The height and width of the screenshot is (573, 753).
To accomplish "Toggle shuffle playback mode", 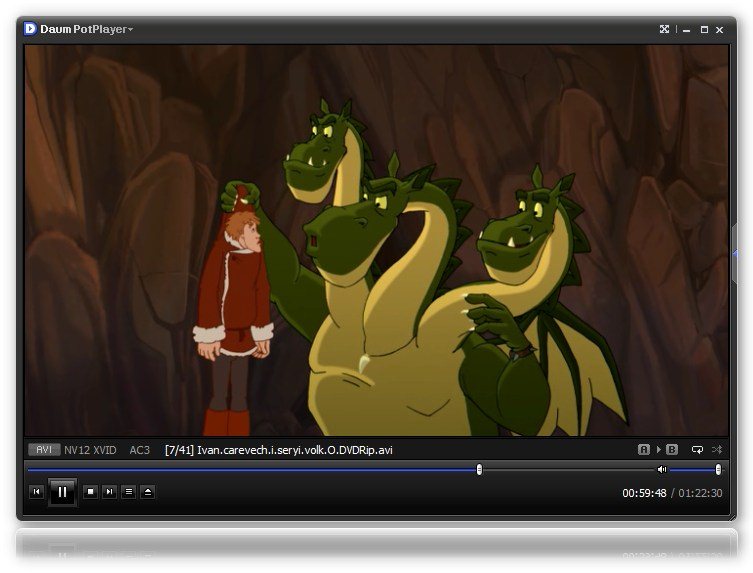I will point(717,450).
